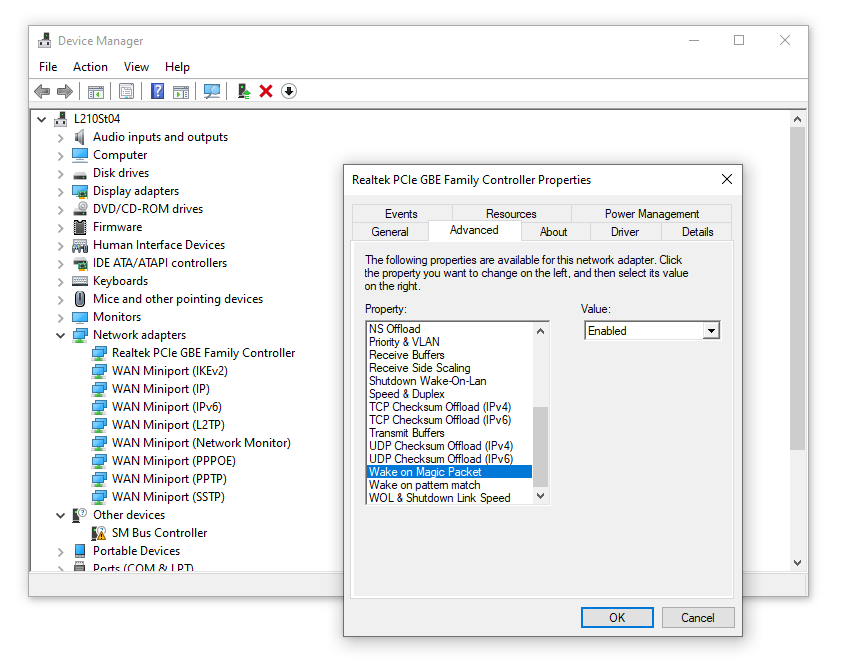Expand the Keyboards node

(x=60, y=281)
